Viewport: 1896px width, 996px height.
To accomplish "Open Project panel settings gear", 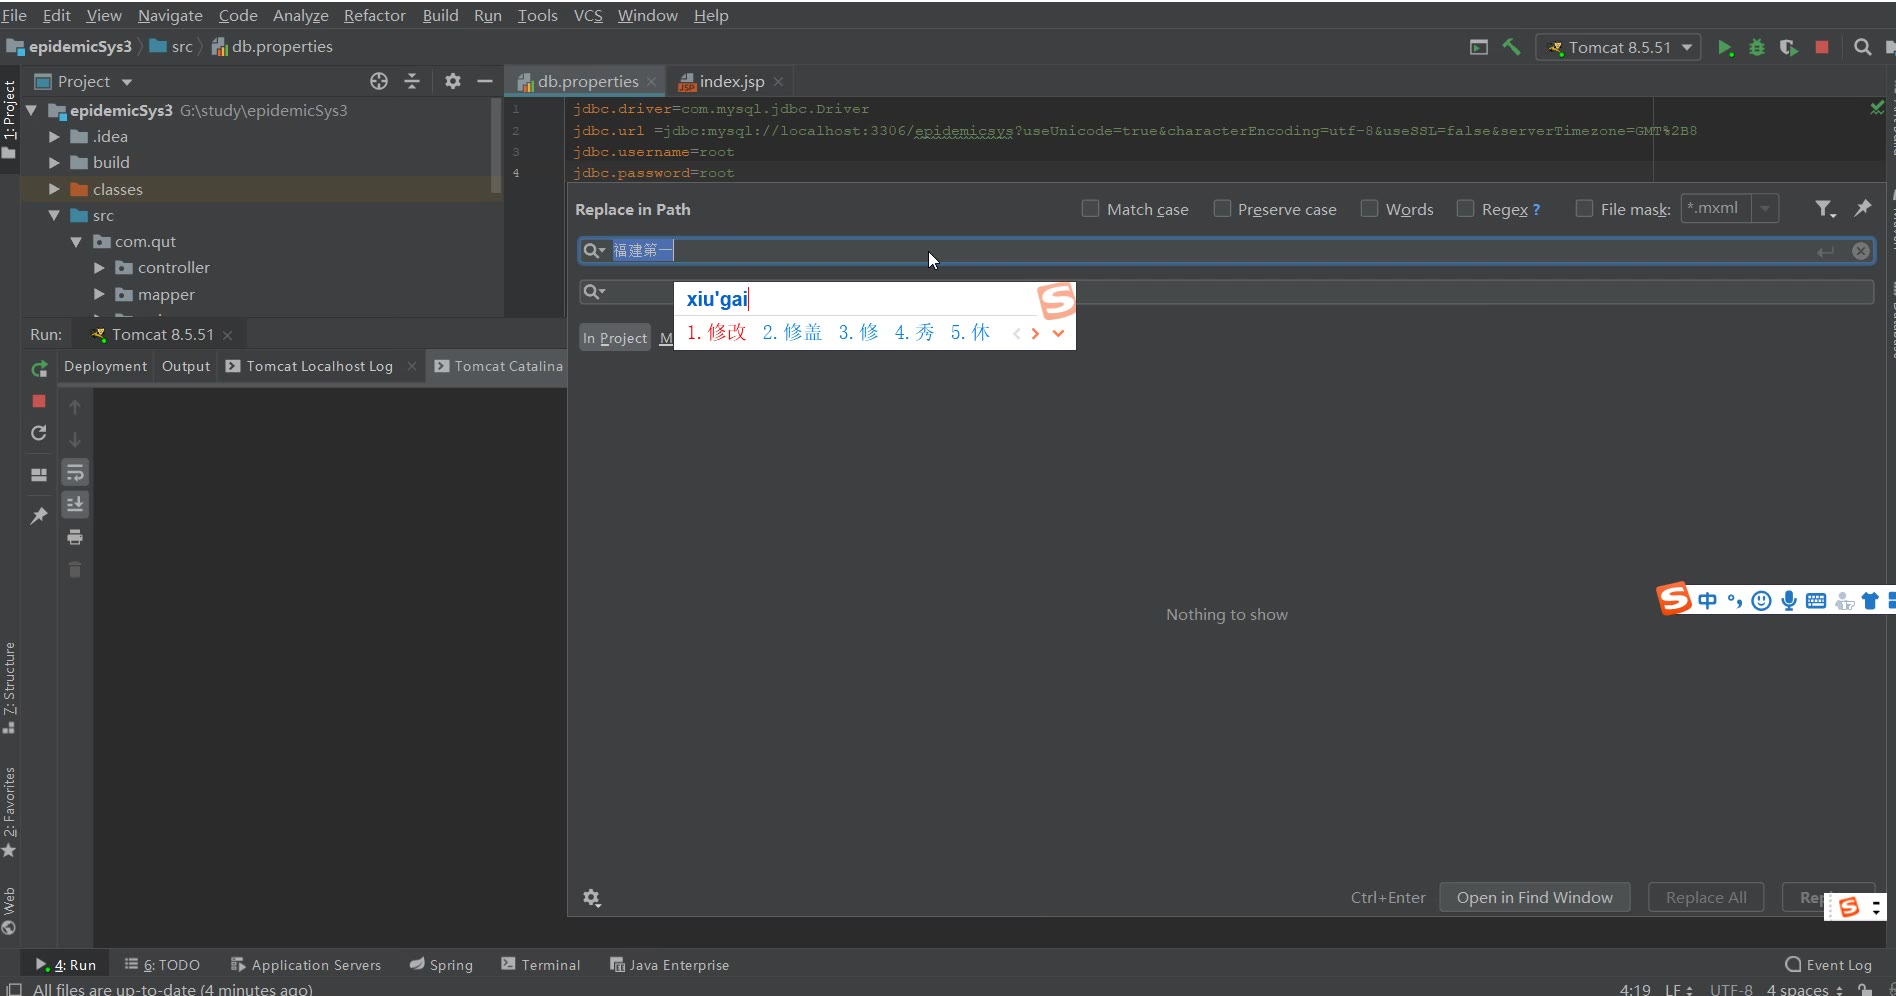I will pos(453,81).
